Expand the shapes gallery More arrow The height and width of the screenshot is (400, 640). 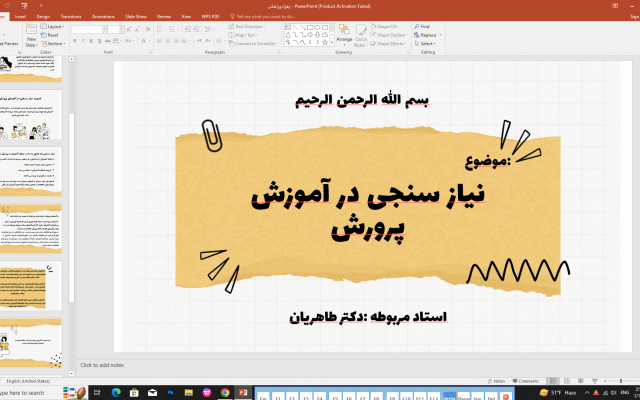332,42
